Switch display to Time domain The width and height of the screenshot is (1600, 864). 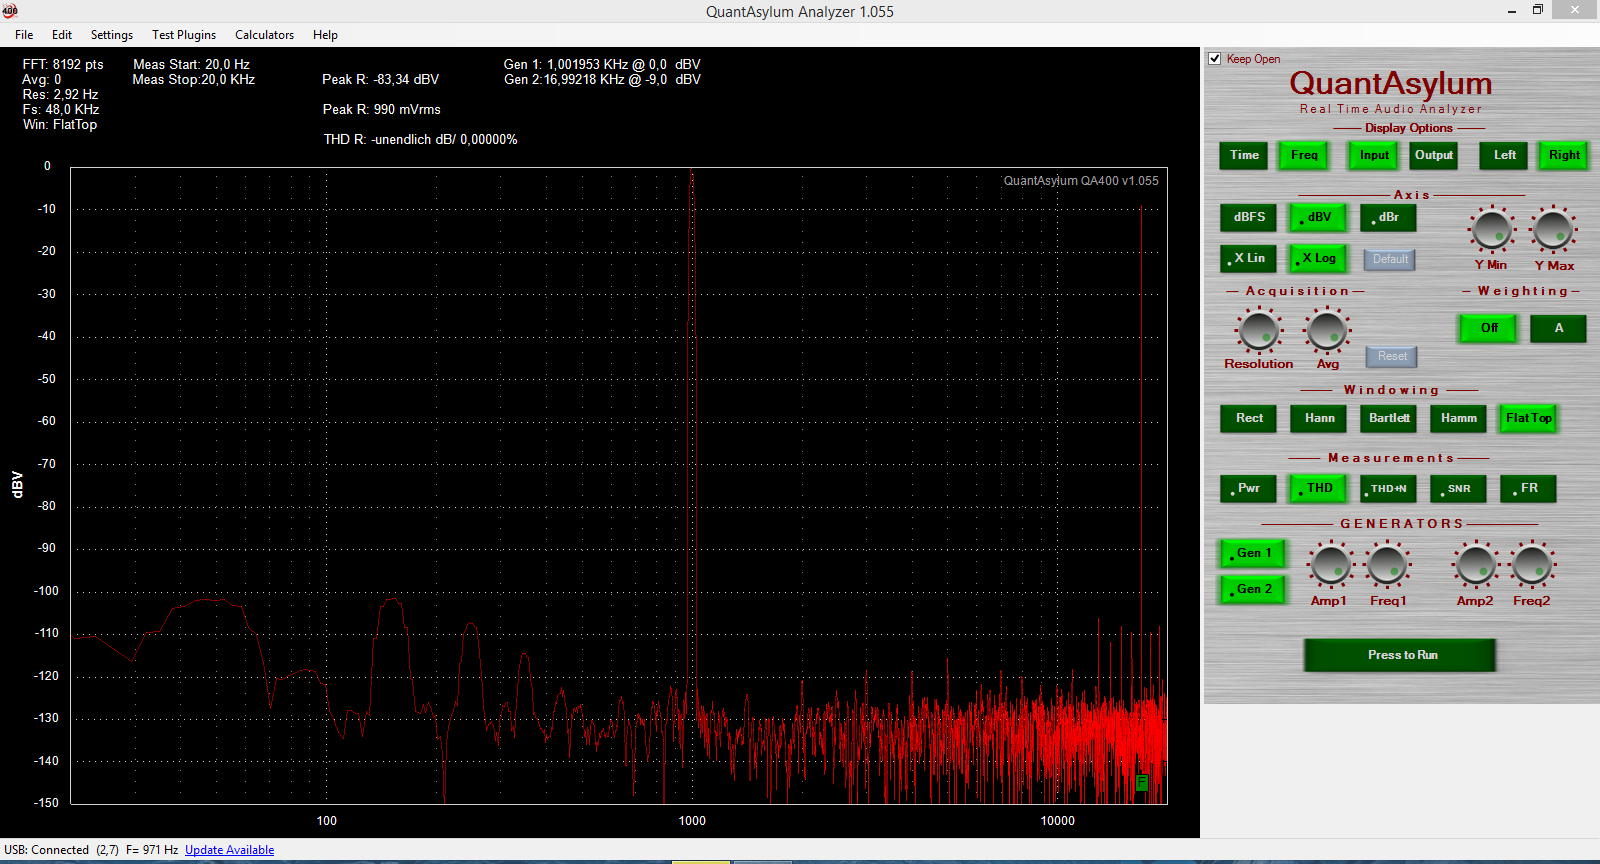click(1244, 155)
